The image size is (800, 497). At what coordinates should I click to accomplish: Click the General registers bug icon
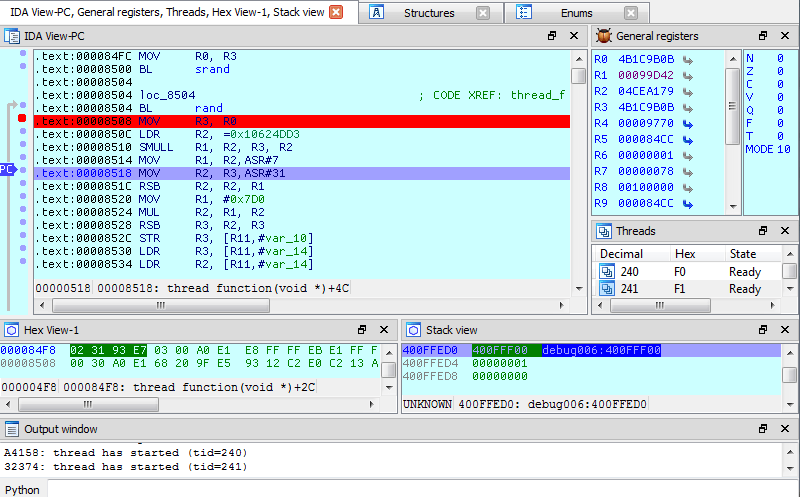tap(604, 36)
